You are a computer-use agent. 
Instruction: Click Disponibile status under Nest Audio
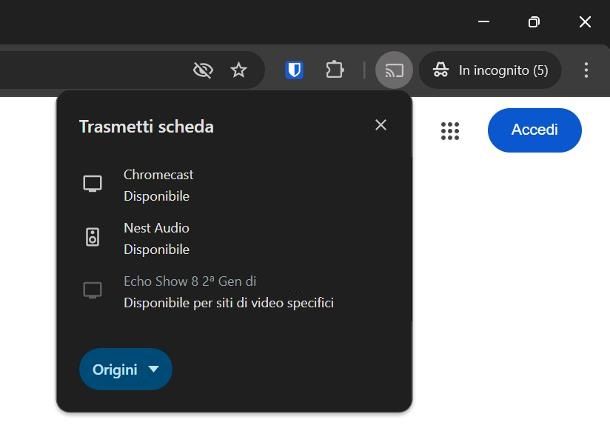coord(156,250)
